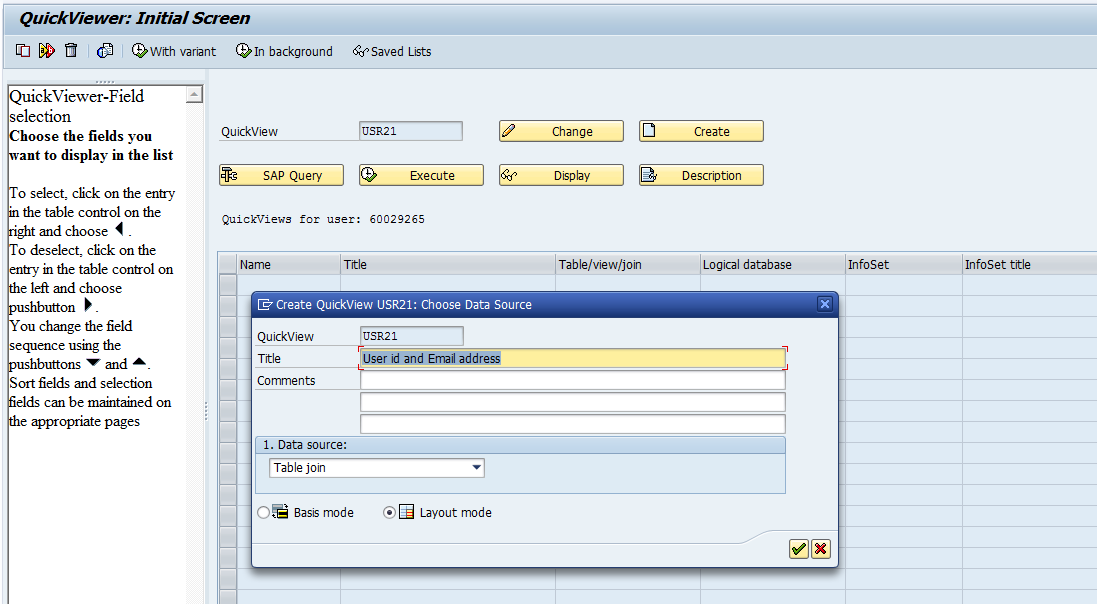Select the Copy QuickView toolbar icon
Image resolution: width=1097 pixels, height=604 pixels.
[22, 50]
